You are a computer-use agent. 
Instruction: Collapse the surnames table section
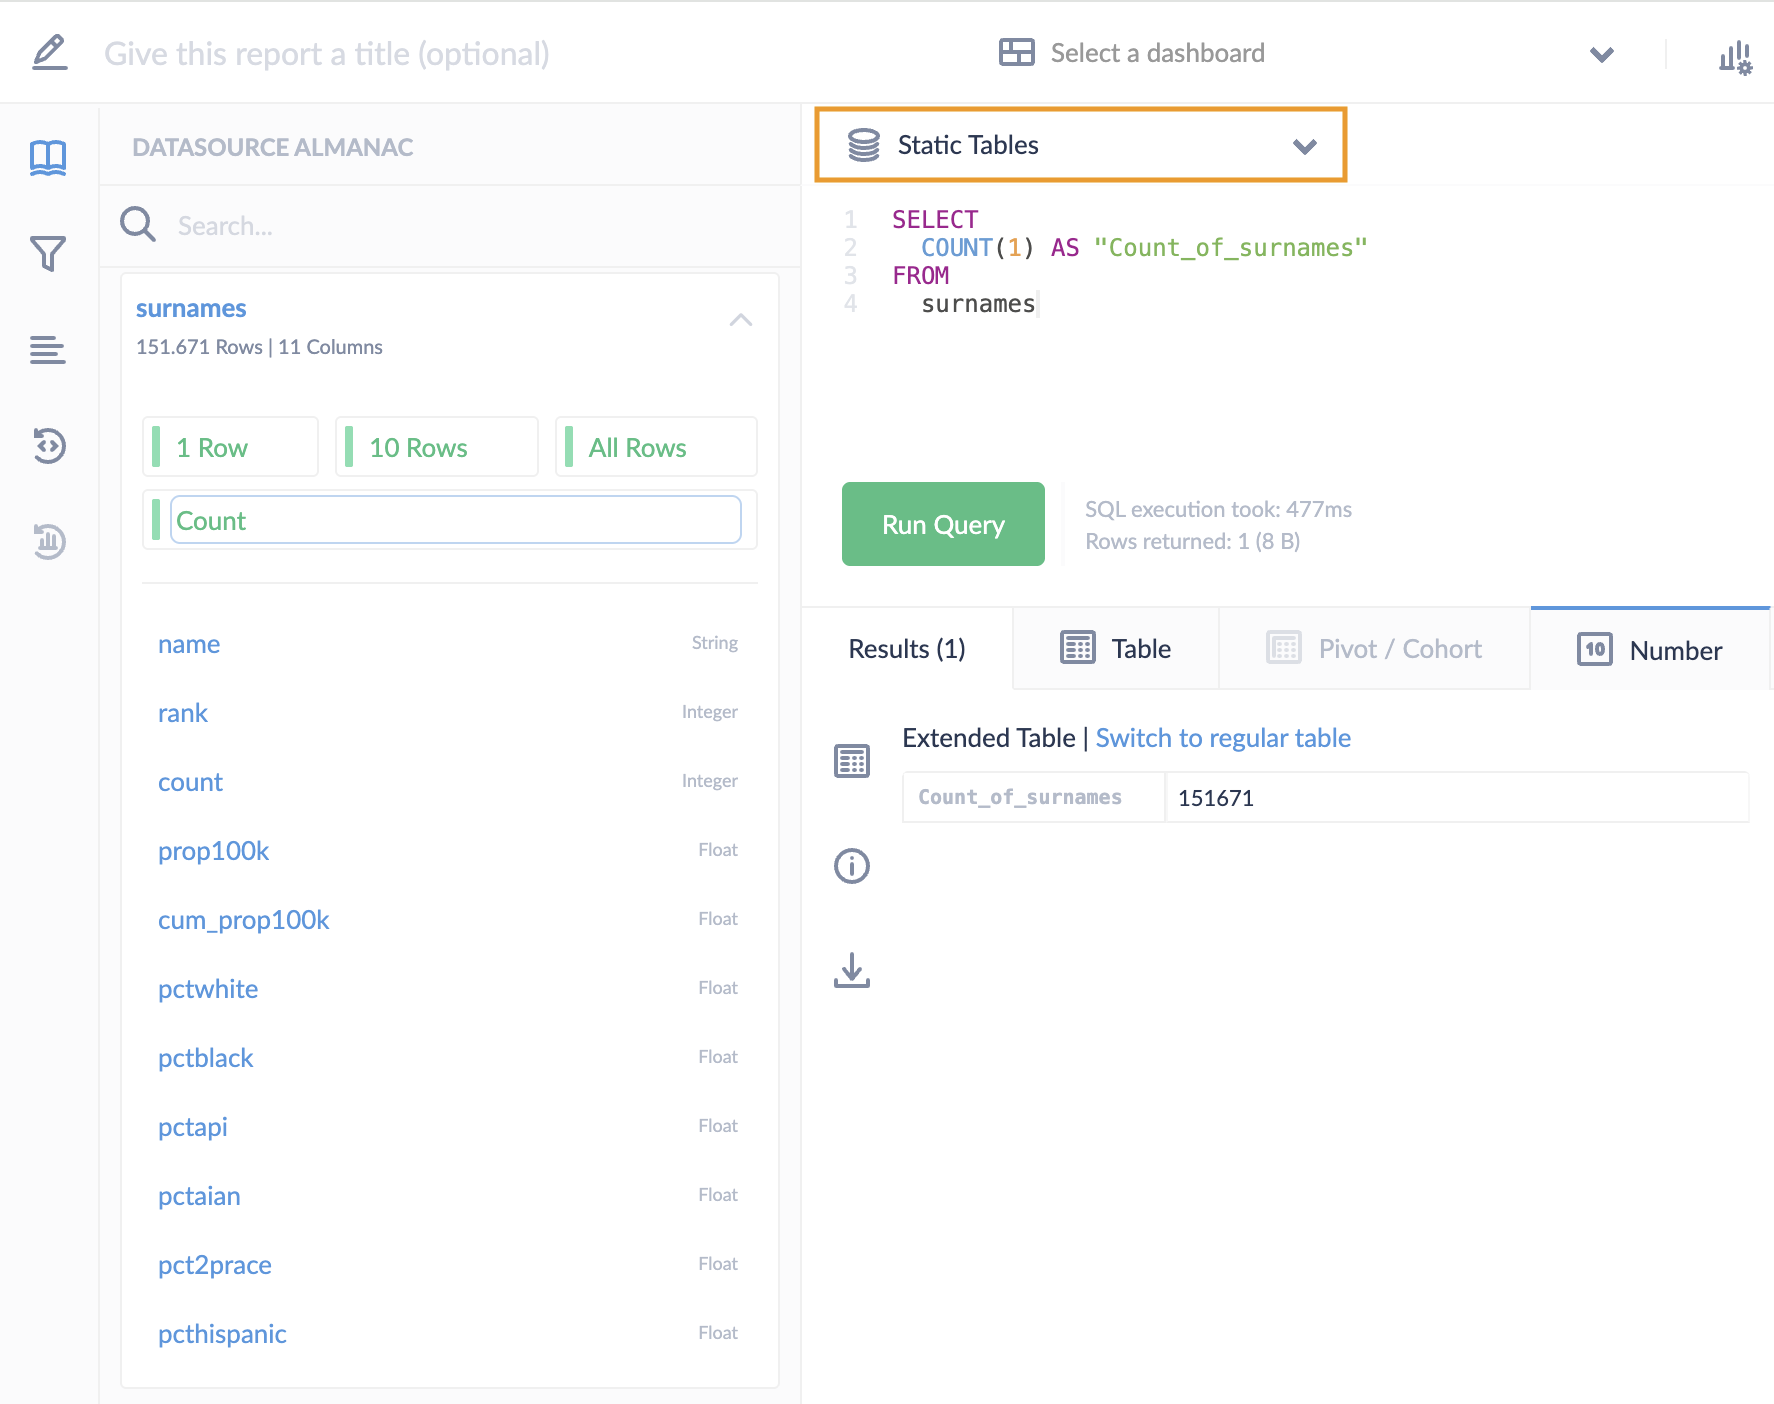coord(740,320)
